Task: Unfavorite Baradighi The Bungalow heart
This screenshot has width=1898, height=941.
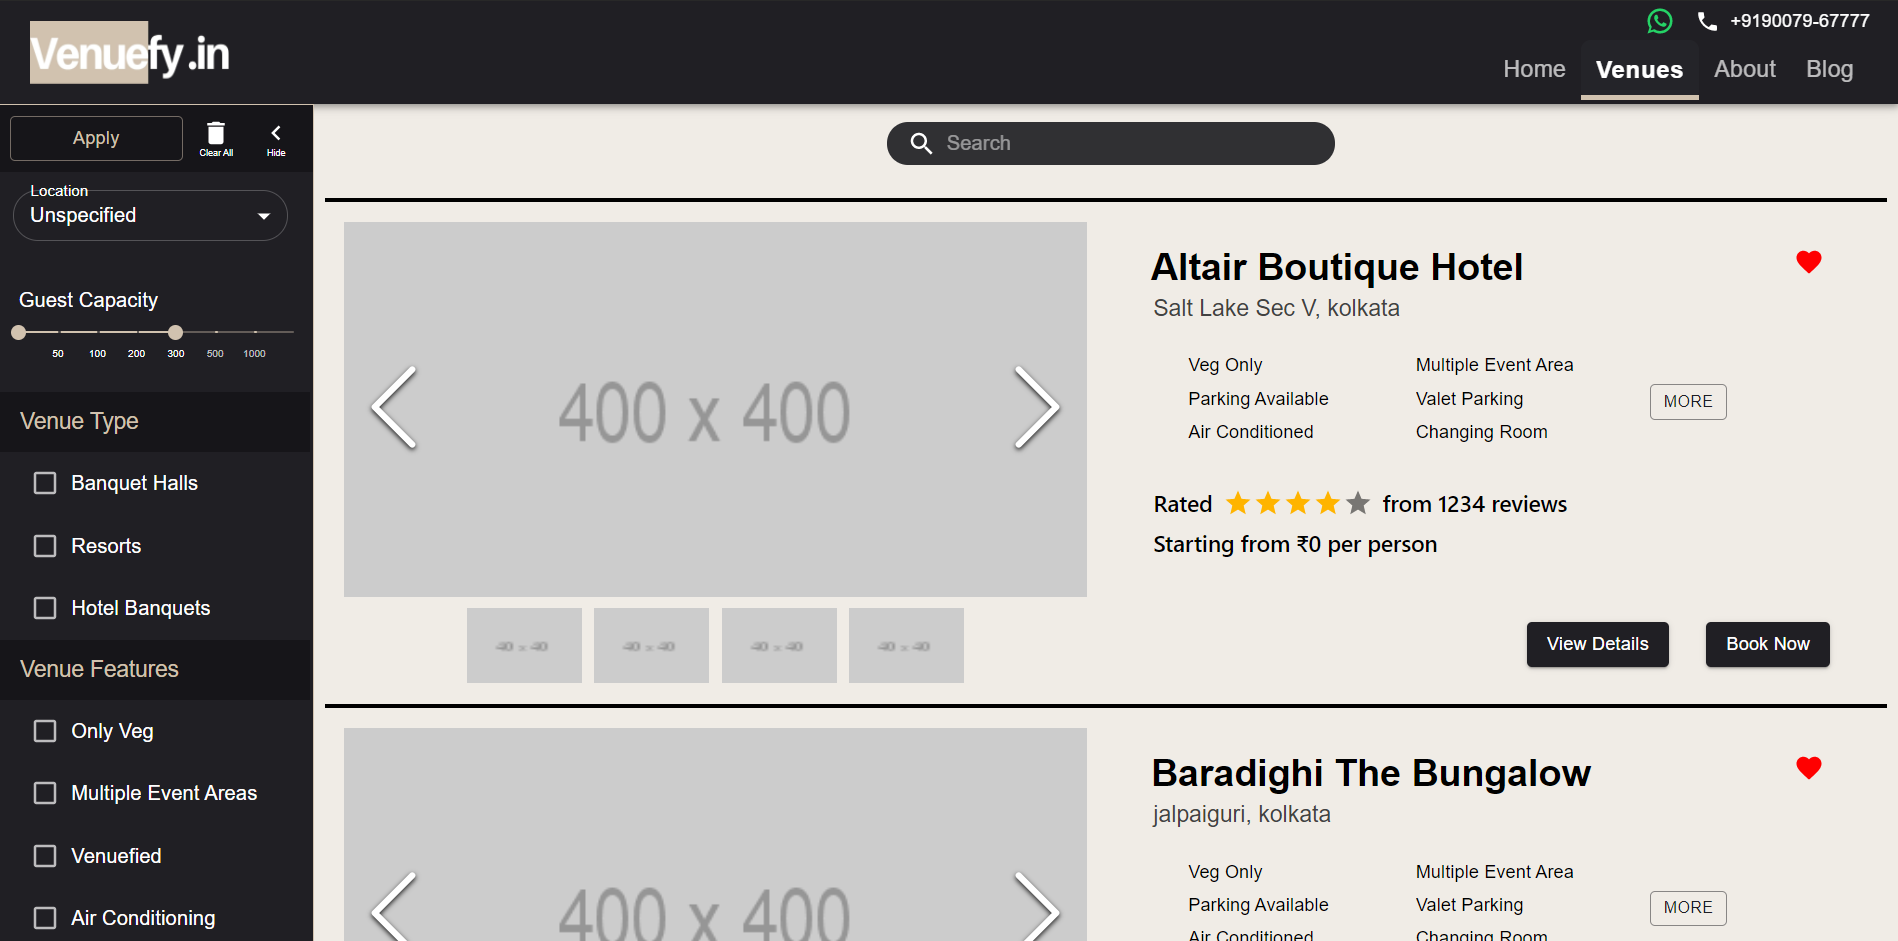Action: coord(1809,767)
